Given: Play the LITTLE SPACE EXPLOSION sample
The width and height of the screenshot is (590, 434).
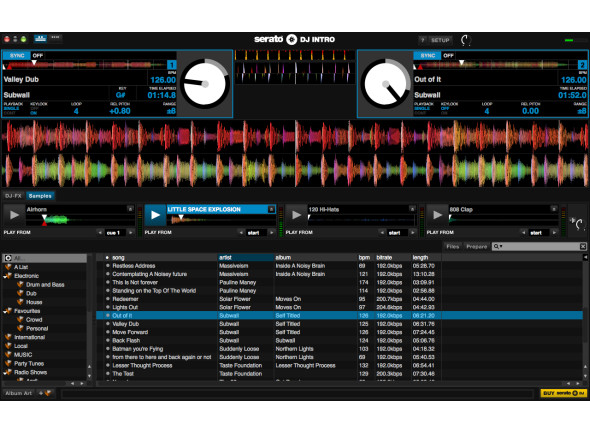Looking at the screenshot, I should click(155, 215).
